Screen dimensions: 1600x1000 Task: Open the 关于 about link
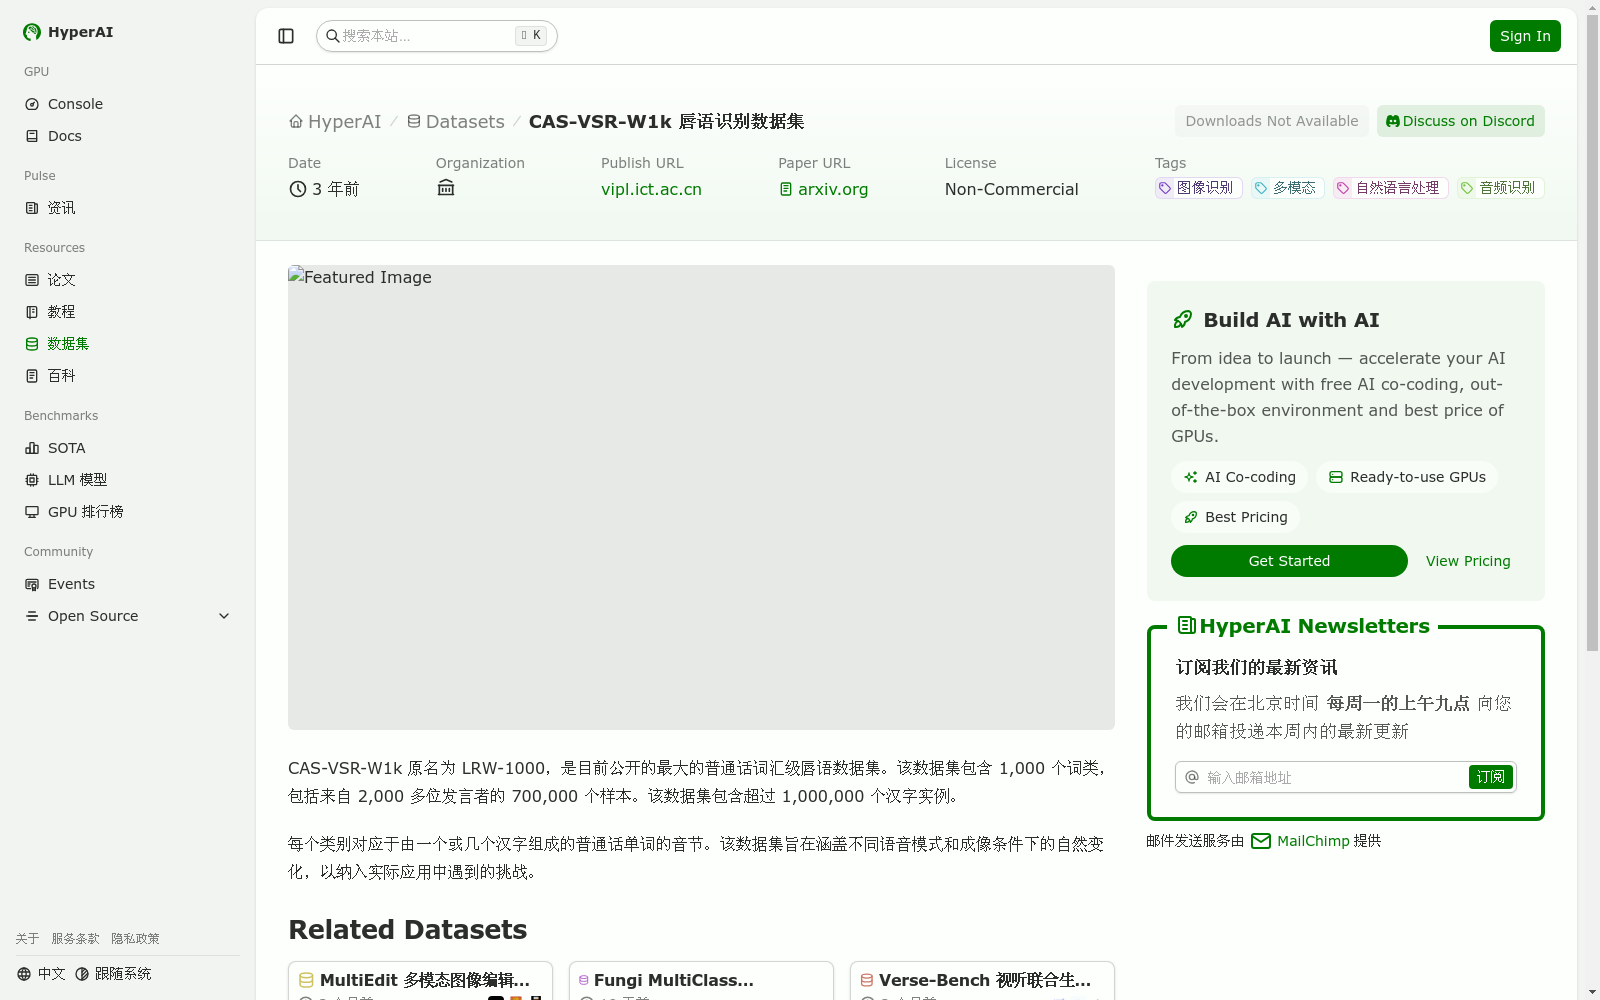pyautogui.click(x=27, y=939)
